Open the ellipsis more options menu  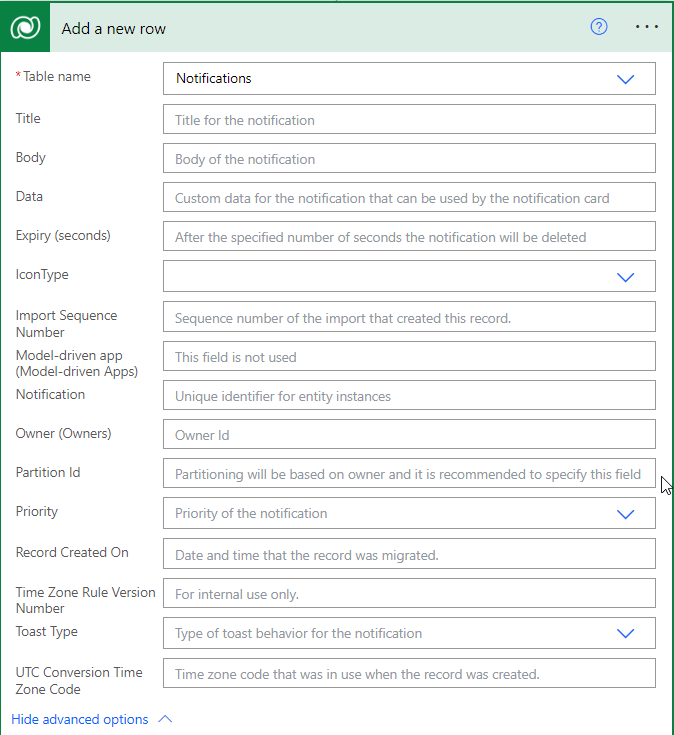[647, 27]
